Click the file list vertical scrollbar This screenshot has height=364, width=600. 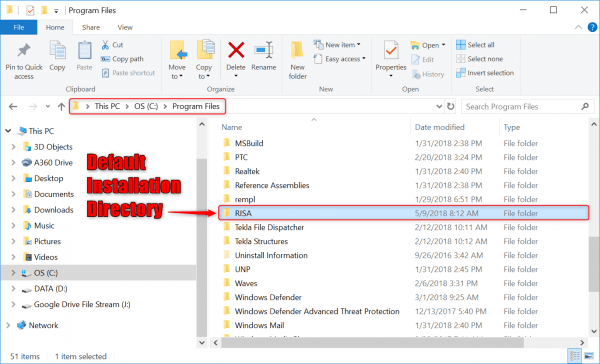593,264
